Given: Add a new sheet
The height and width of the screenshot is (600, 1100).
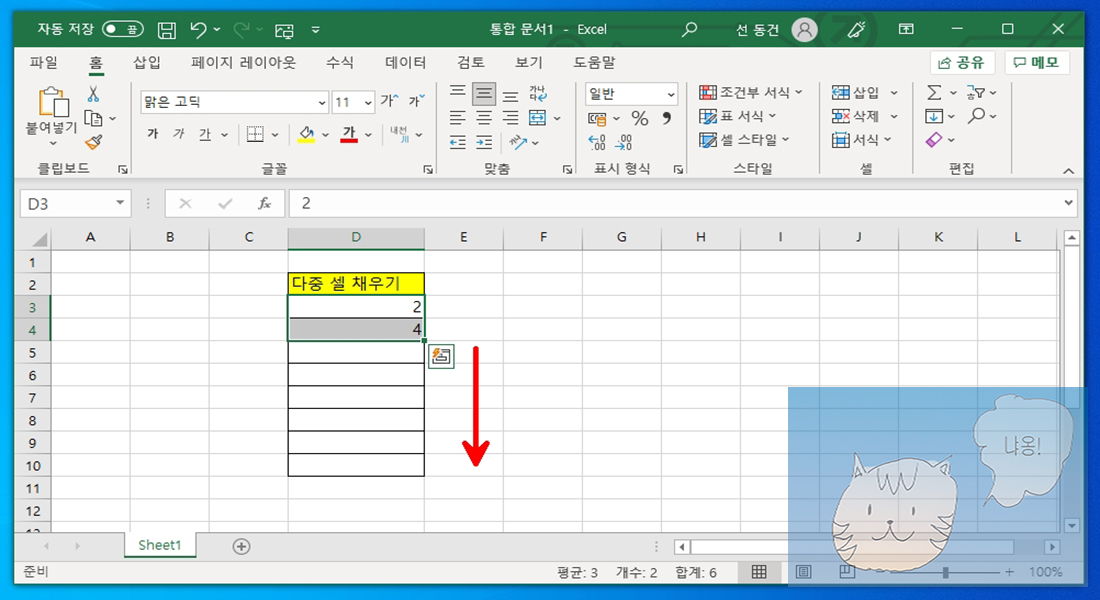Looking at the screenshot, I should click(x=241, y=546).
